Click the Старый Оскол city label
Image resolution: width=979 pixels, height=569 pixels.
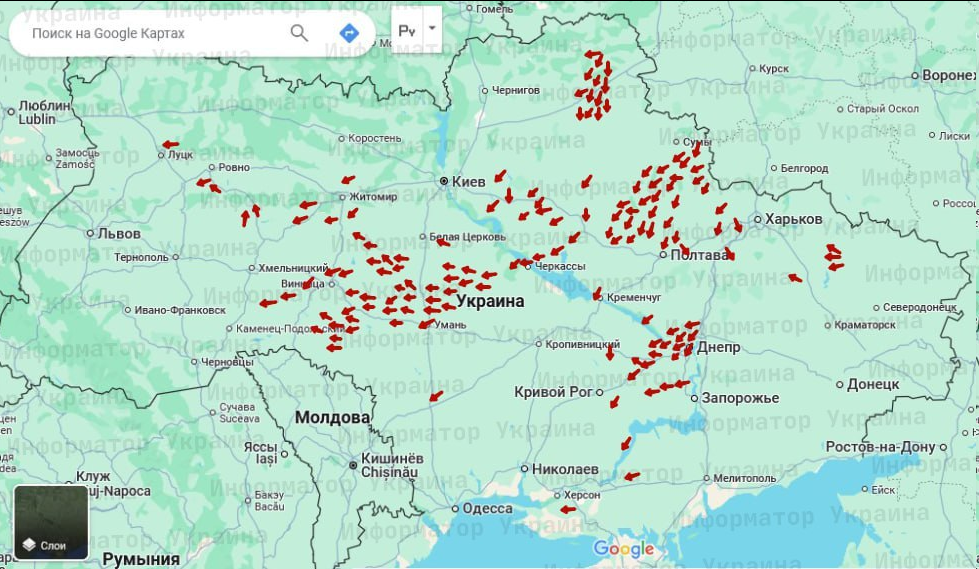883,109
